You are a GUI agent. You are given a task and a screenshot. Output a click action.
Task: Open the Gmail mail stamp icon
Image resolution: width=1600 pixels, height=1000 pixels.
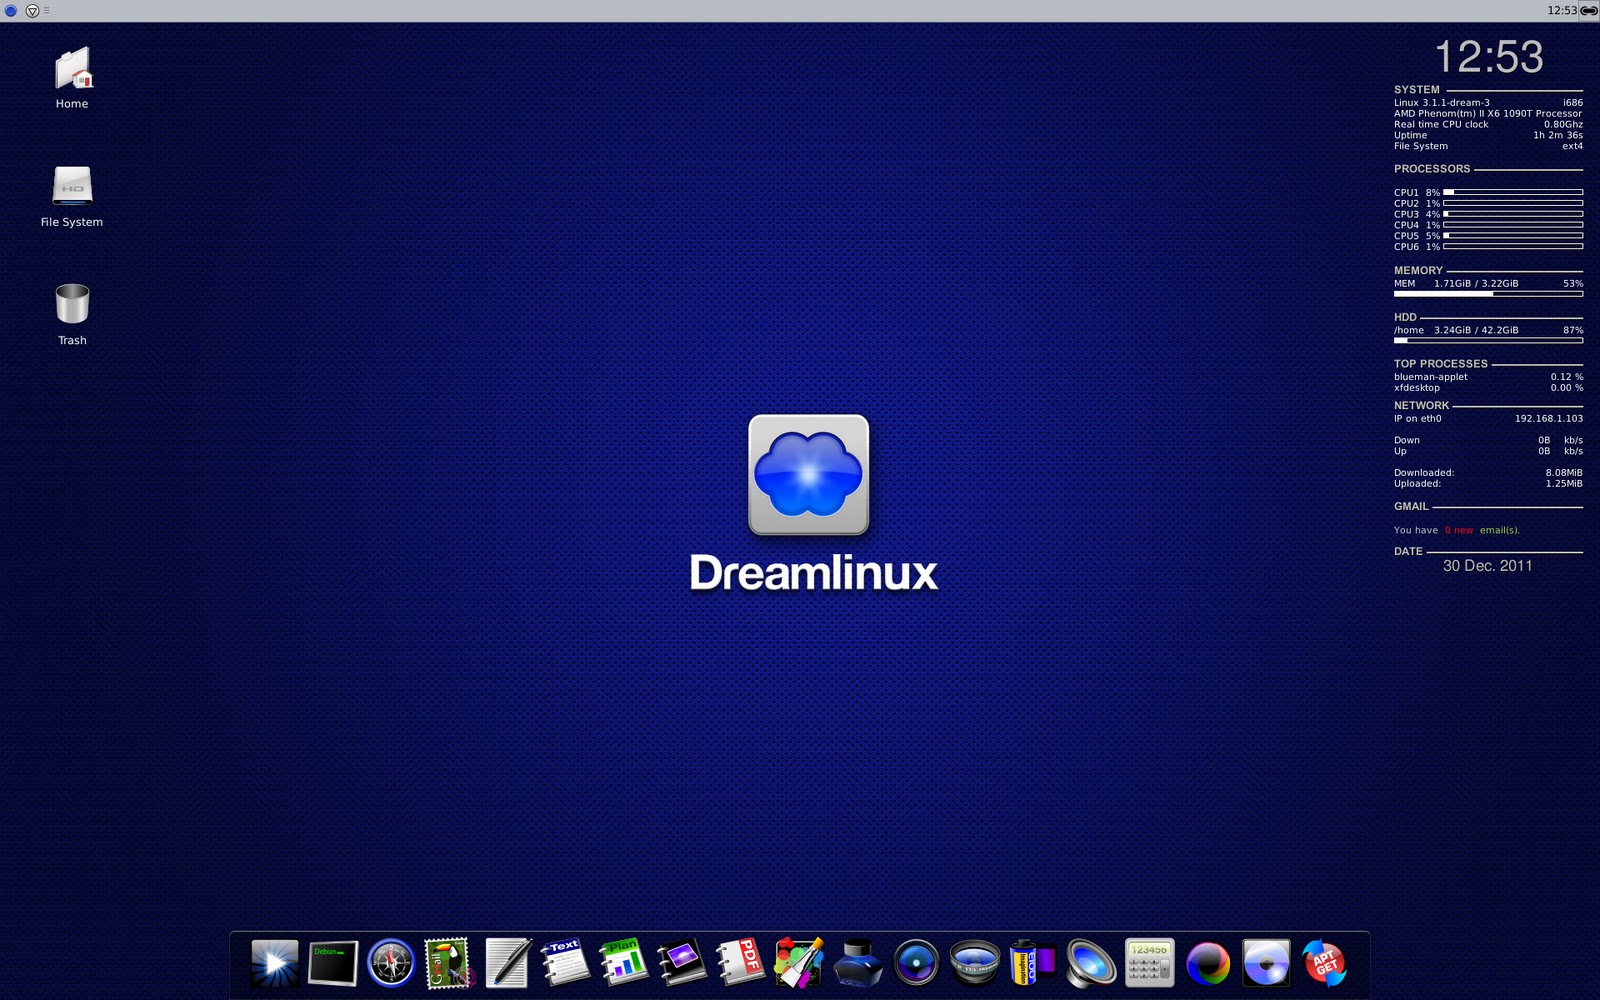coord(446,962)
